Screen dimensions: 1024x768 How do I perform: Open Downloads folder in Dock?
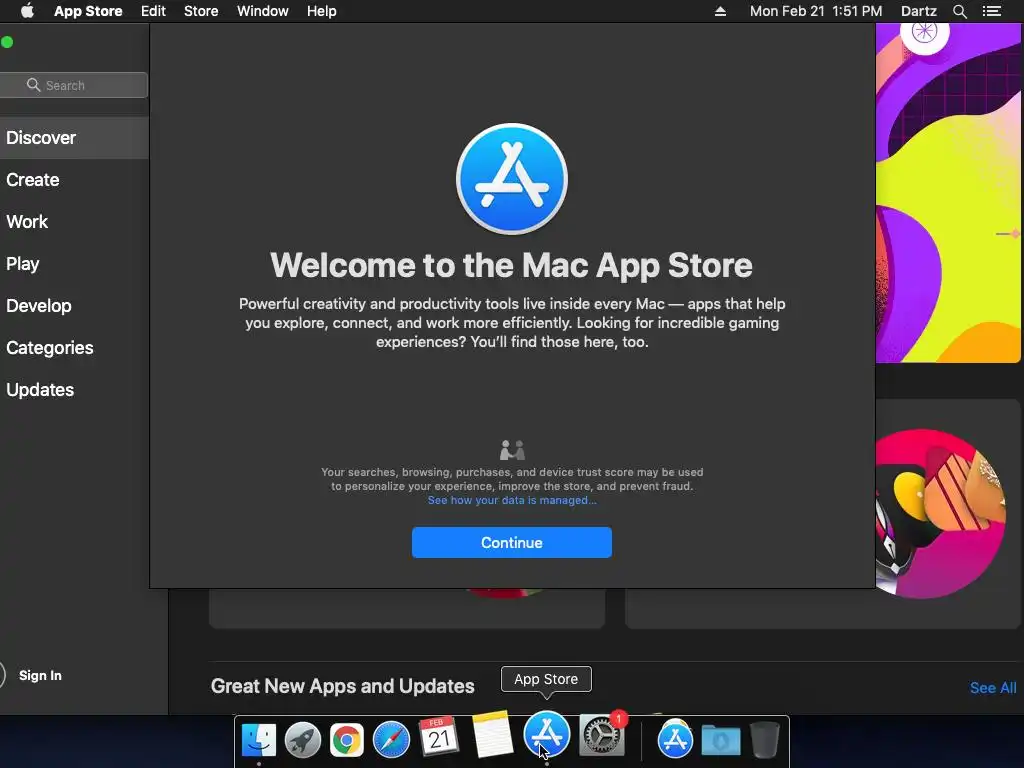[x=721, y=741]
